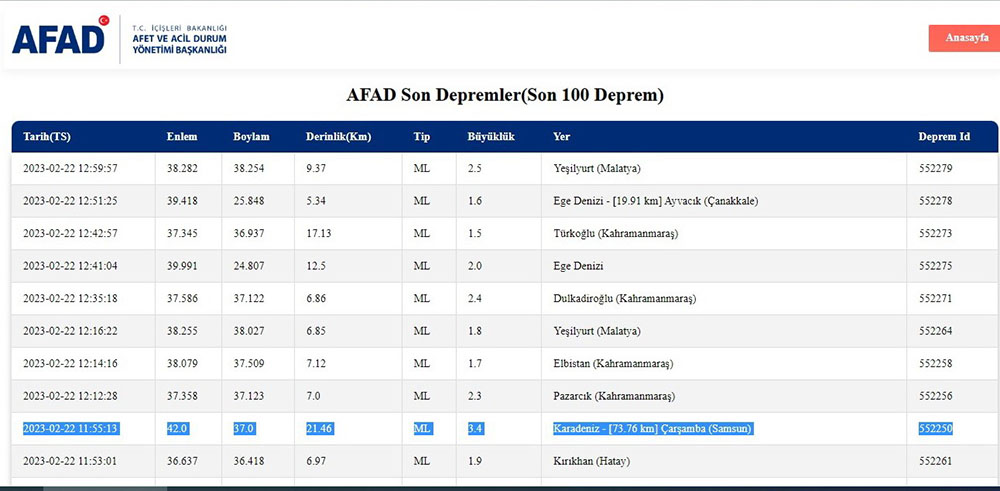Click the Tarih(TS) column header

47,136
